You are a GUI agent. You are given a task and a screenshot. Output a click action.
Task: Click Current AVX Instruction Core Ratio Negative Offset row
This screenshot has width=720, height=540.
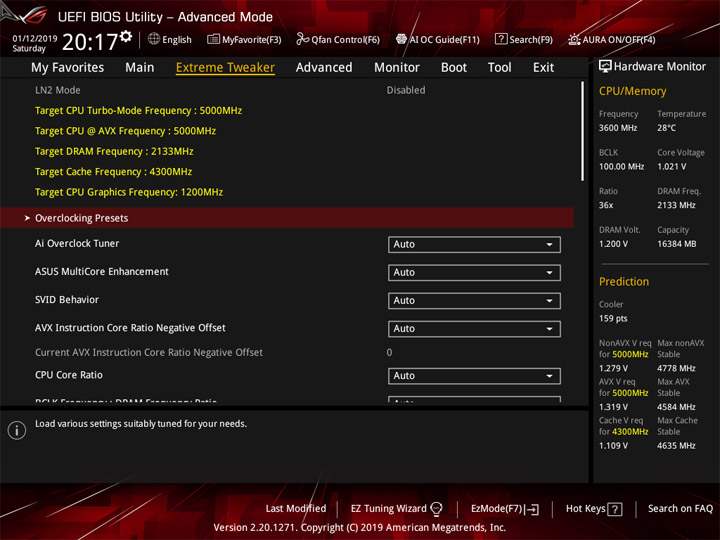click(287, 352)
